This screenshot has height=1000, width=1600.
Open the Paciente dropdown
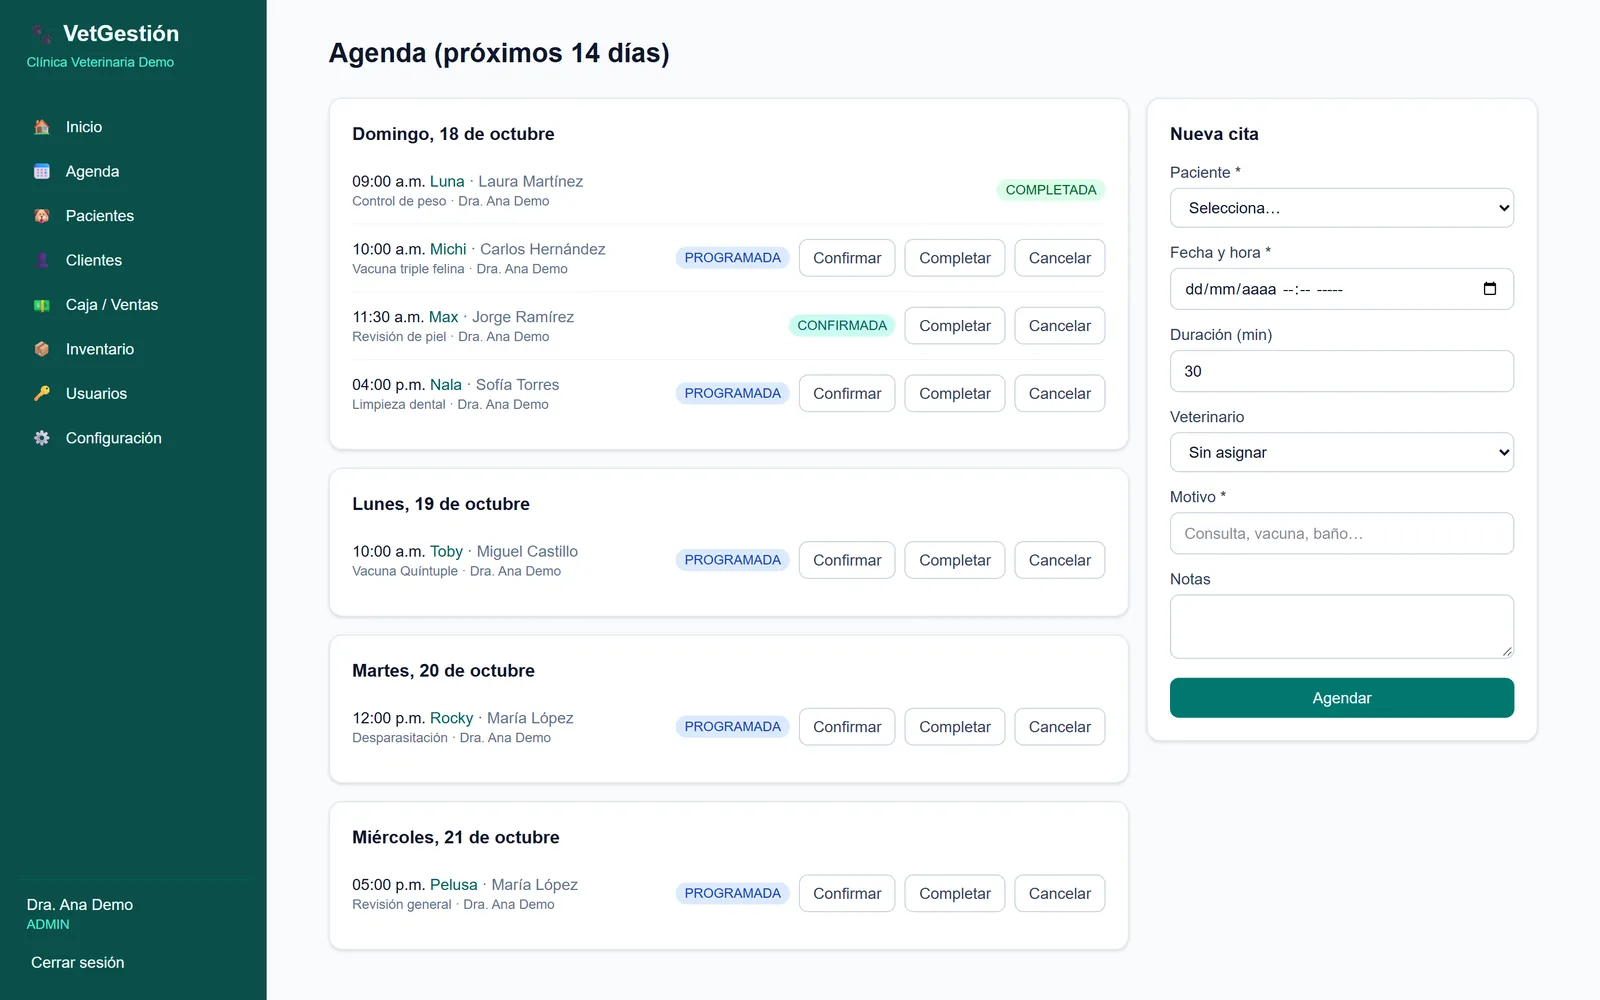point(1341,208)
